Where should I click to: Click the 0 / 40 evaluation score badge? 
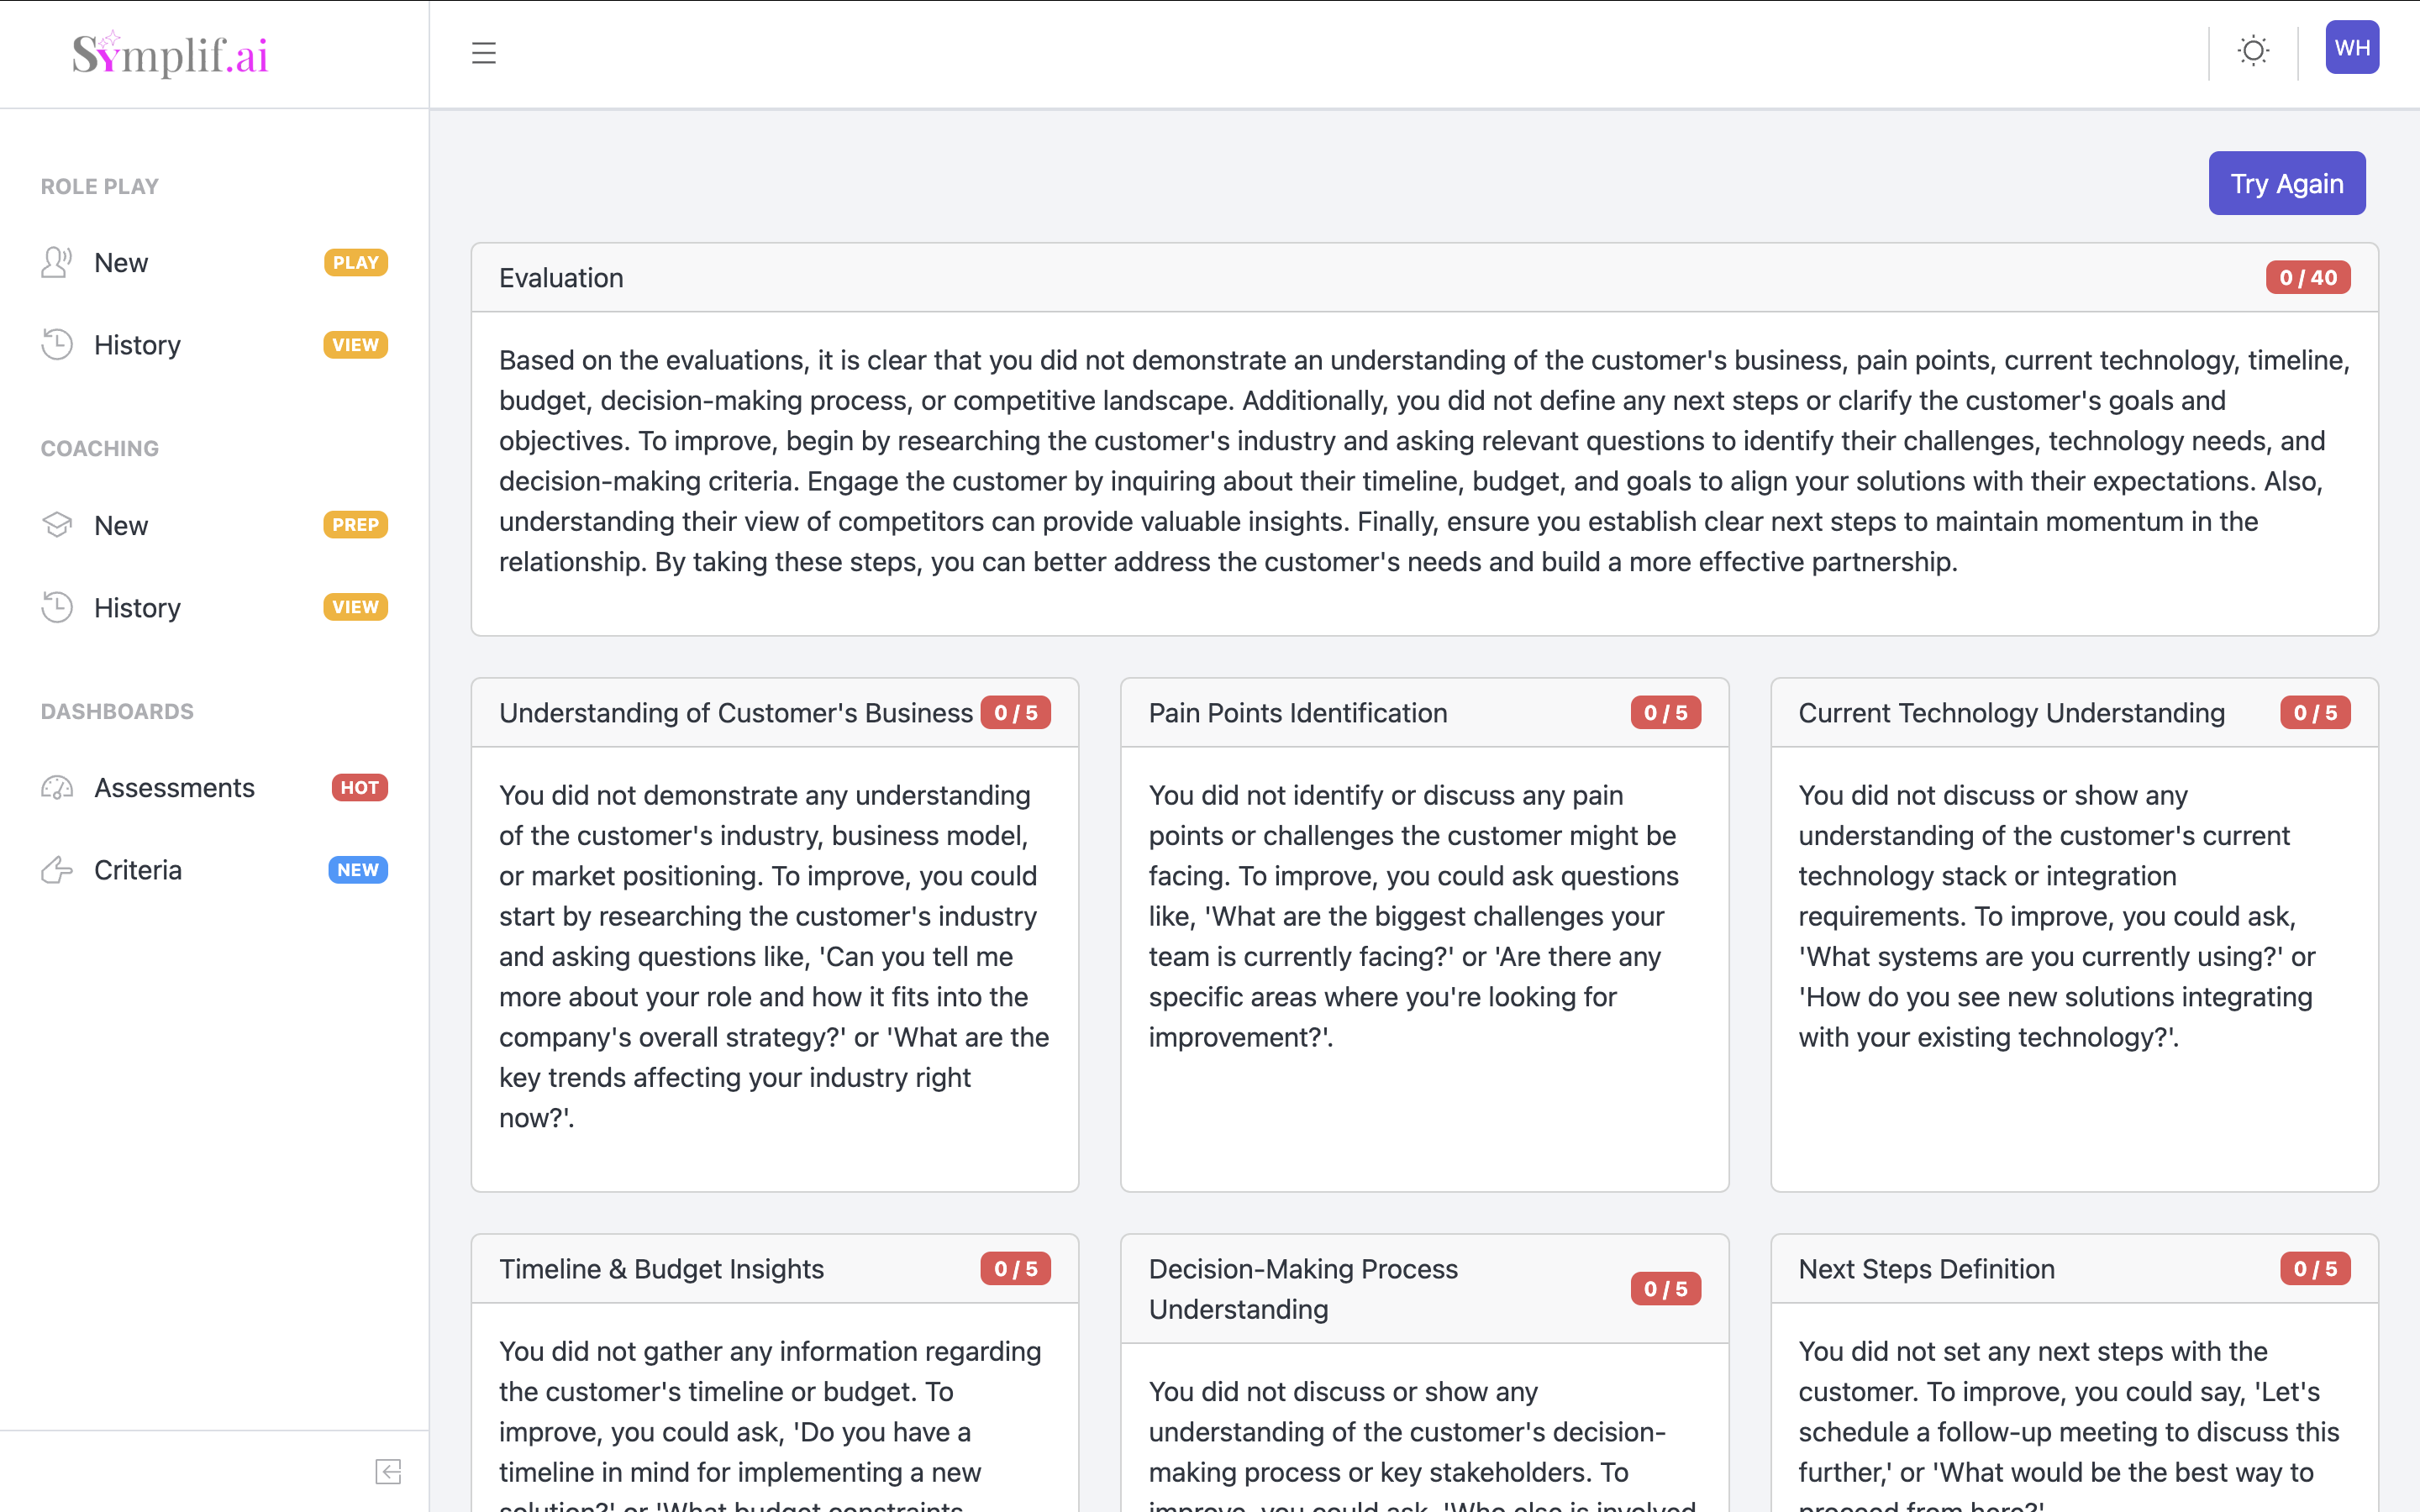click(x=2307, y=278)
